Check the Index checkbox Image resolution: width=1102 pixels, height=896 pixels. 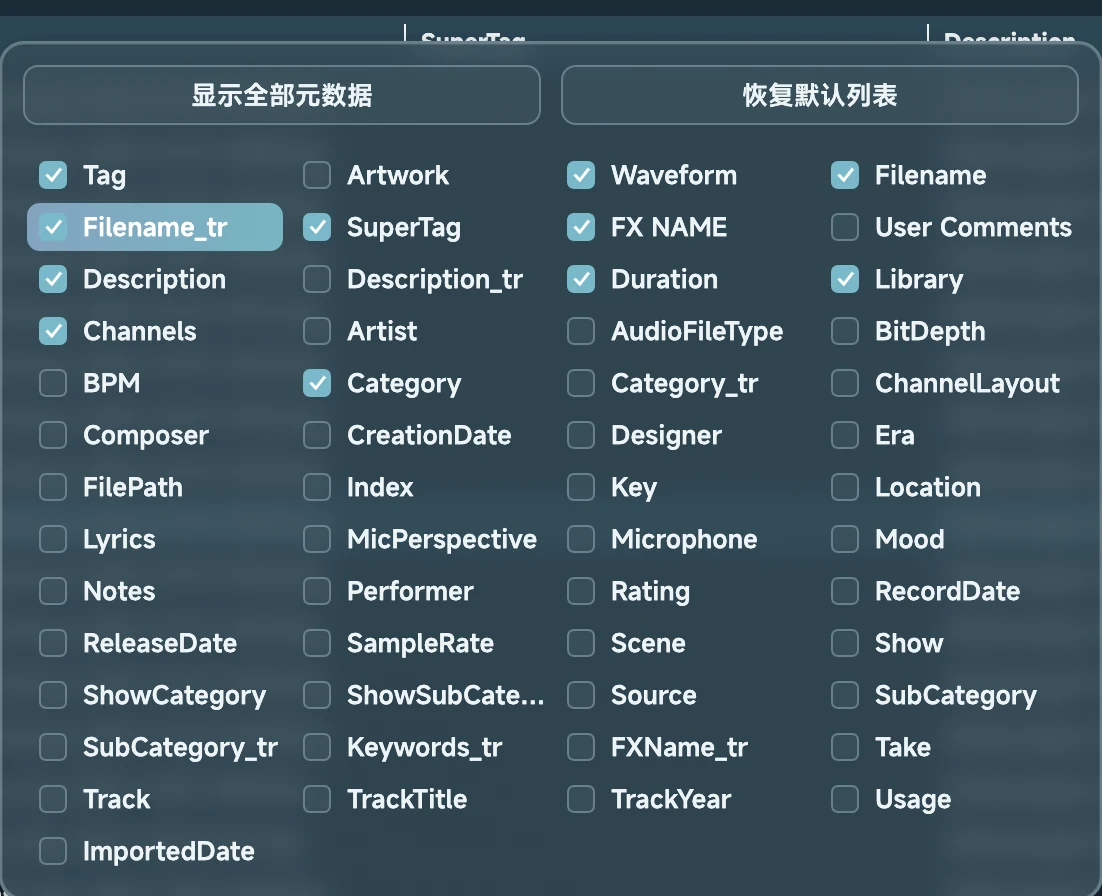coord(317,487)
